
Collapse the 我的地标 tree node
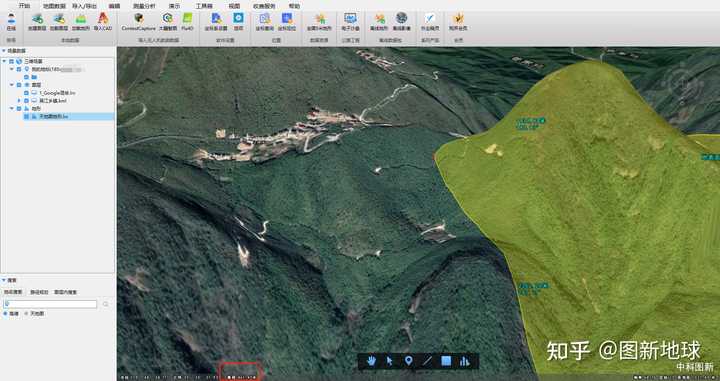(x=12, y=69)
